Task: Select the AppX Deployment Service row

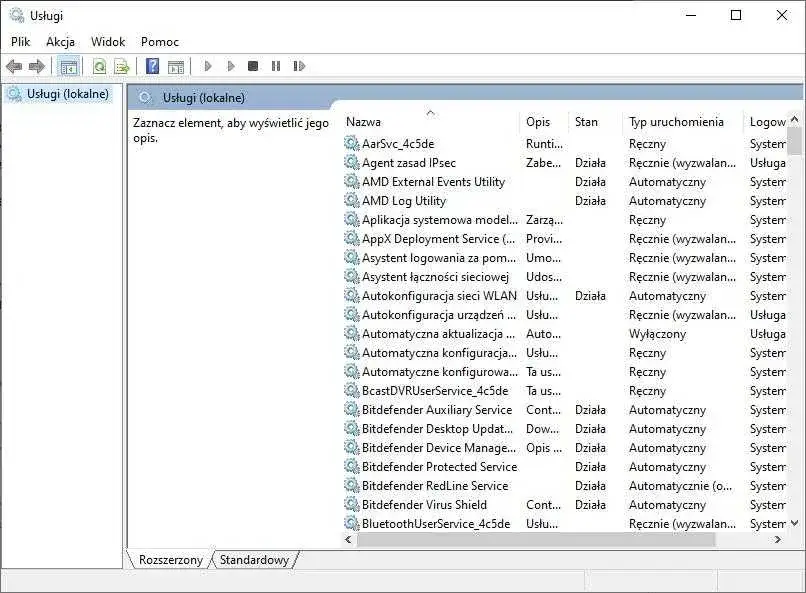Action: coord(564,238)
